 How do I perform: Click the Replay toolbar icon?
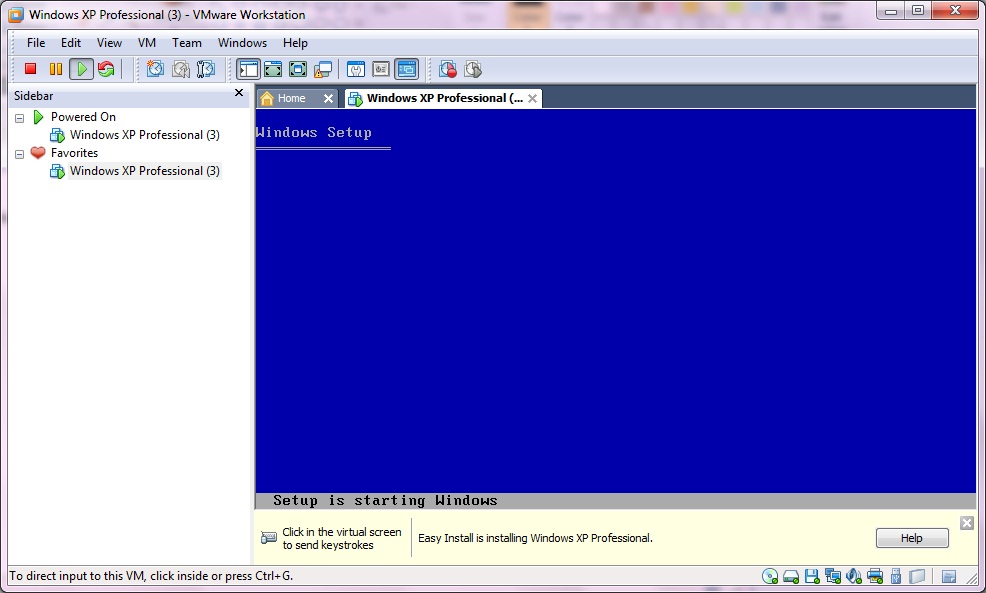(473, 69)
